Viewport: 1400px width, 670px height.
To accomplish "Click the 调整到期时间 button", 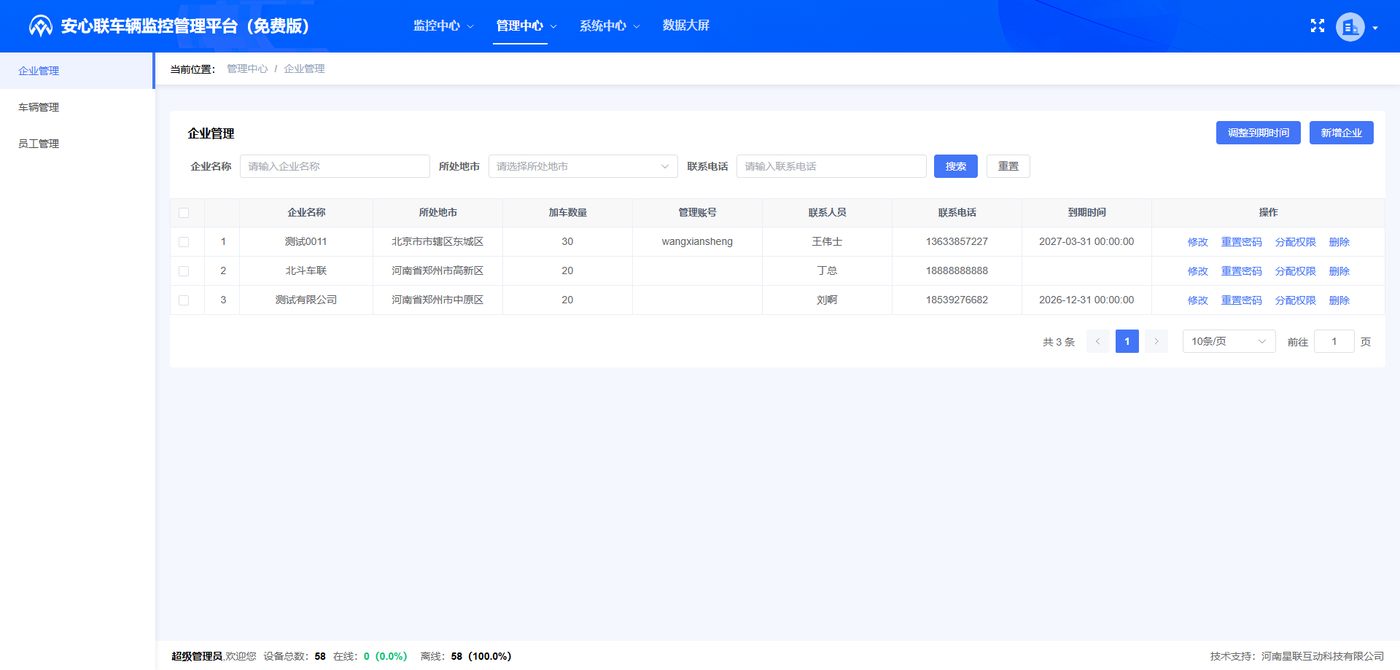I will click(x=1258, y=132).
